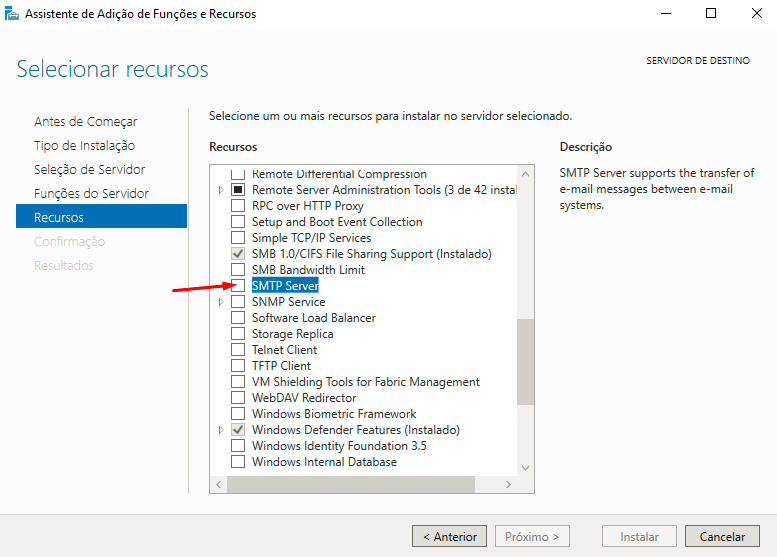This screenshot has height=557, width=777.
Task: Go to the Funções do Servidor step
Action: [91, 193]
